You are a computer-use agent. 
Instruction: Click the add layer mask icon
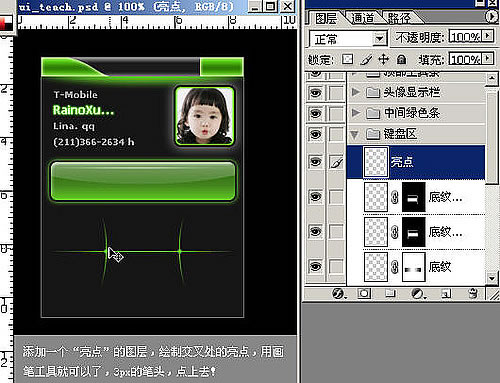coord(364,294)
